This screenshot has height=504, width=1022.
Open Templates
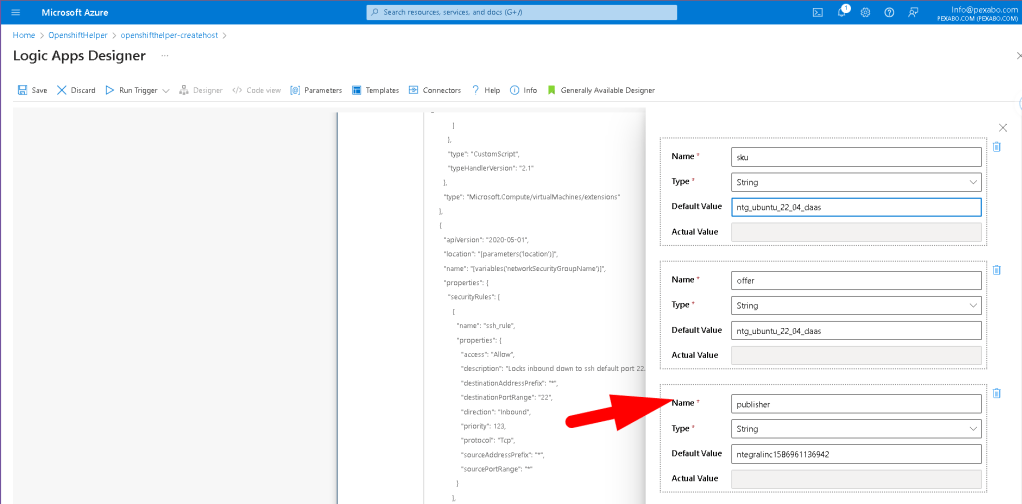pos(375,90)
